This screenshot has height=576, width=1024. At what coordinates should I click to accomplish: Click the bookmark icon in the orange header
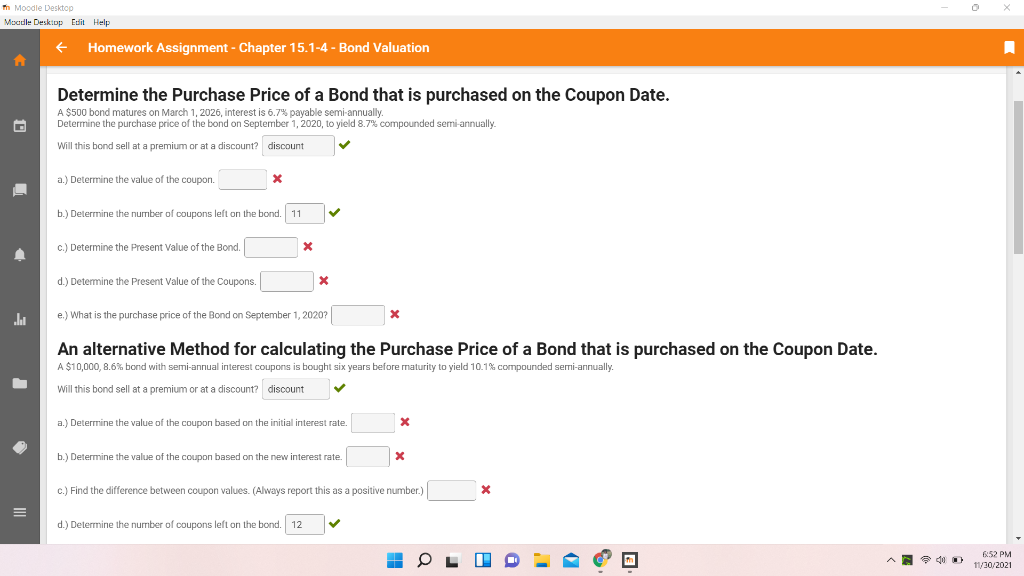click(1009, 48)
